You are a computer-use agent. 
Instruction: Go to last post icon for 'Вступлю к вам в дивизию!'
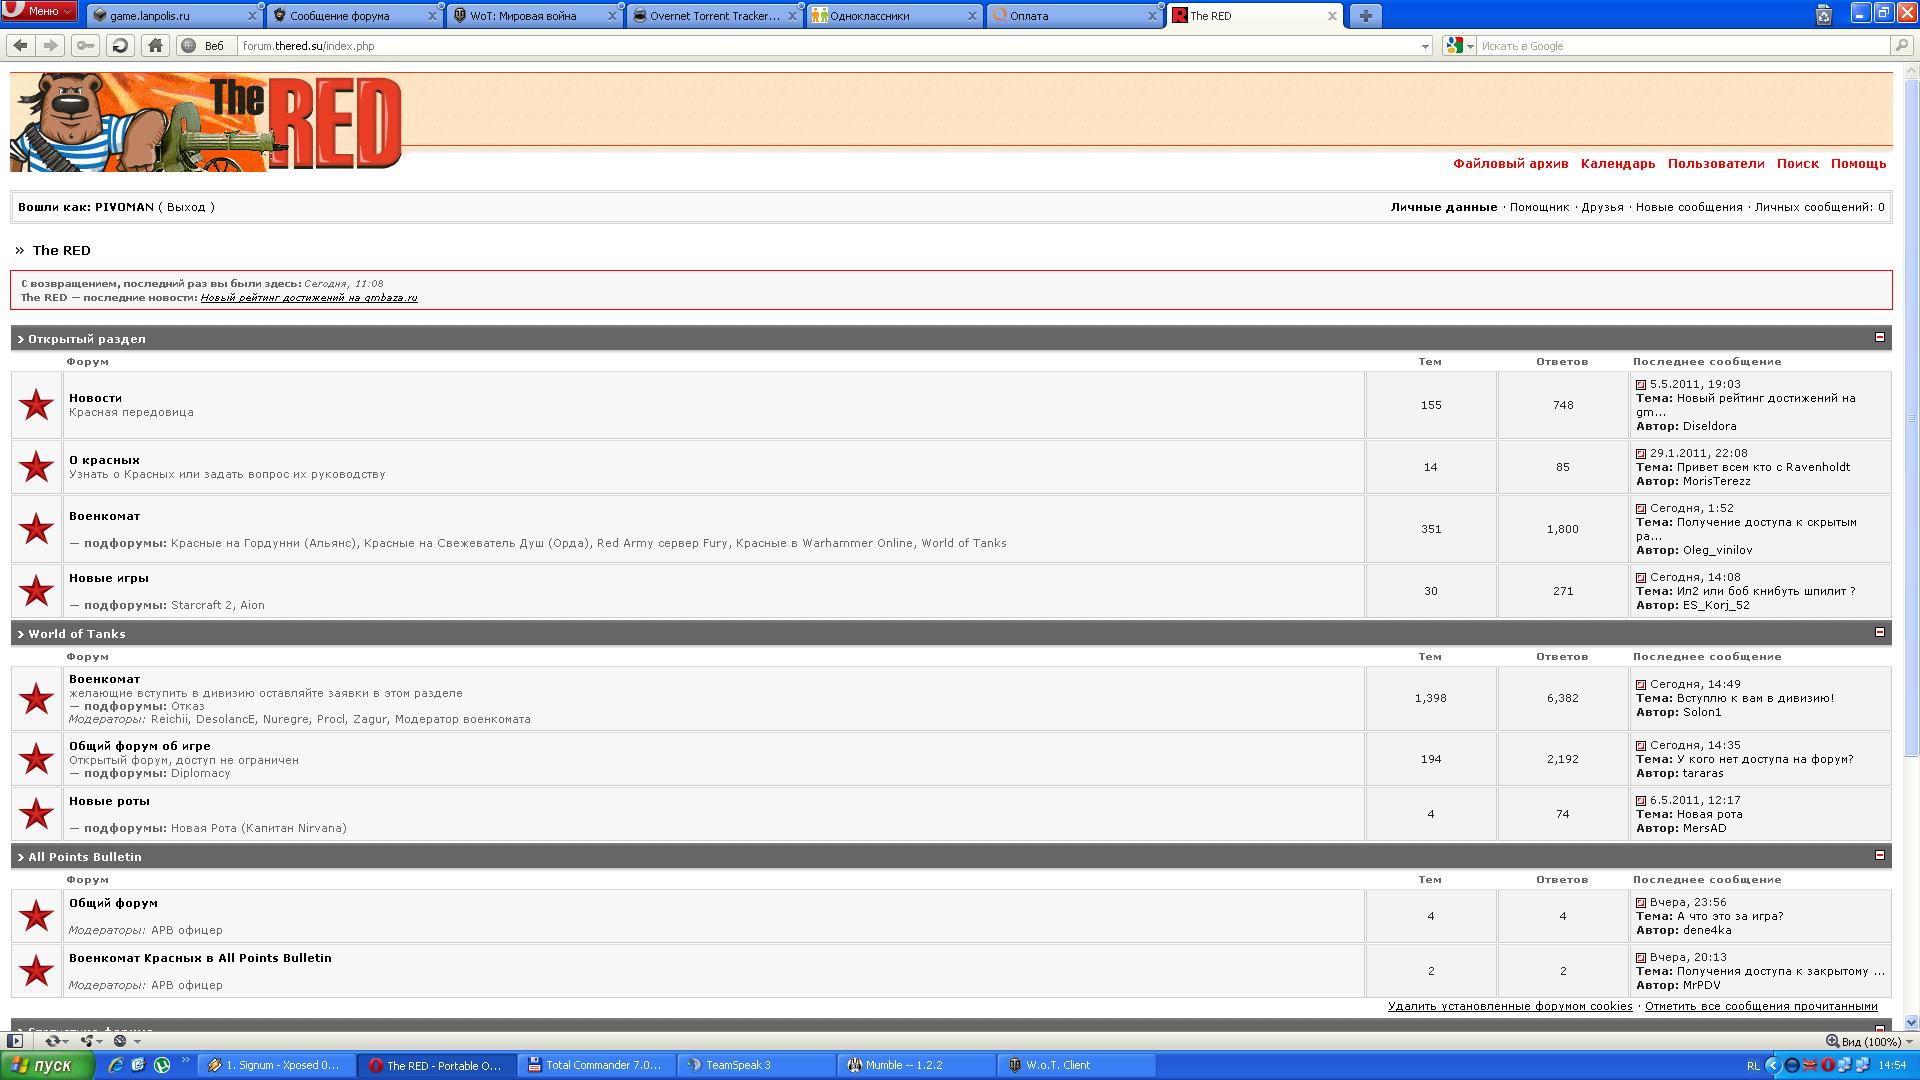pos(1640,685)
